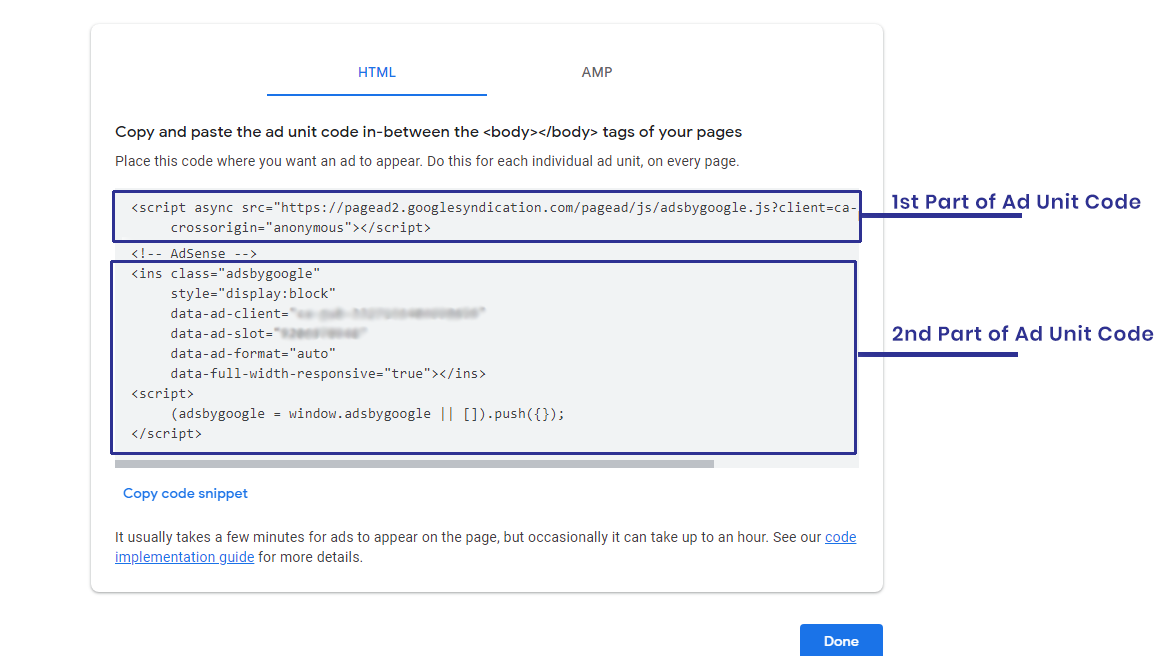Click the ins class="adsbygoogle" line

[x=225, y=273]
